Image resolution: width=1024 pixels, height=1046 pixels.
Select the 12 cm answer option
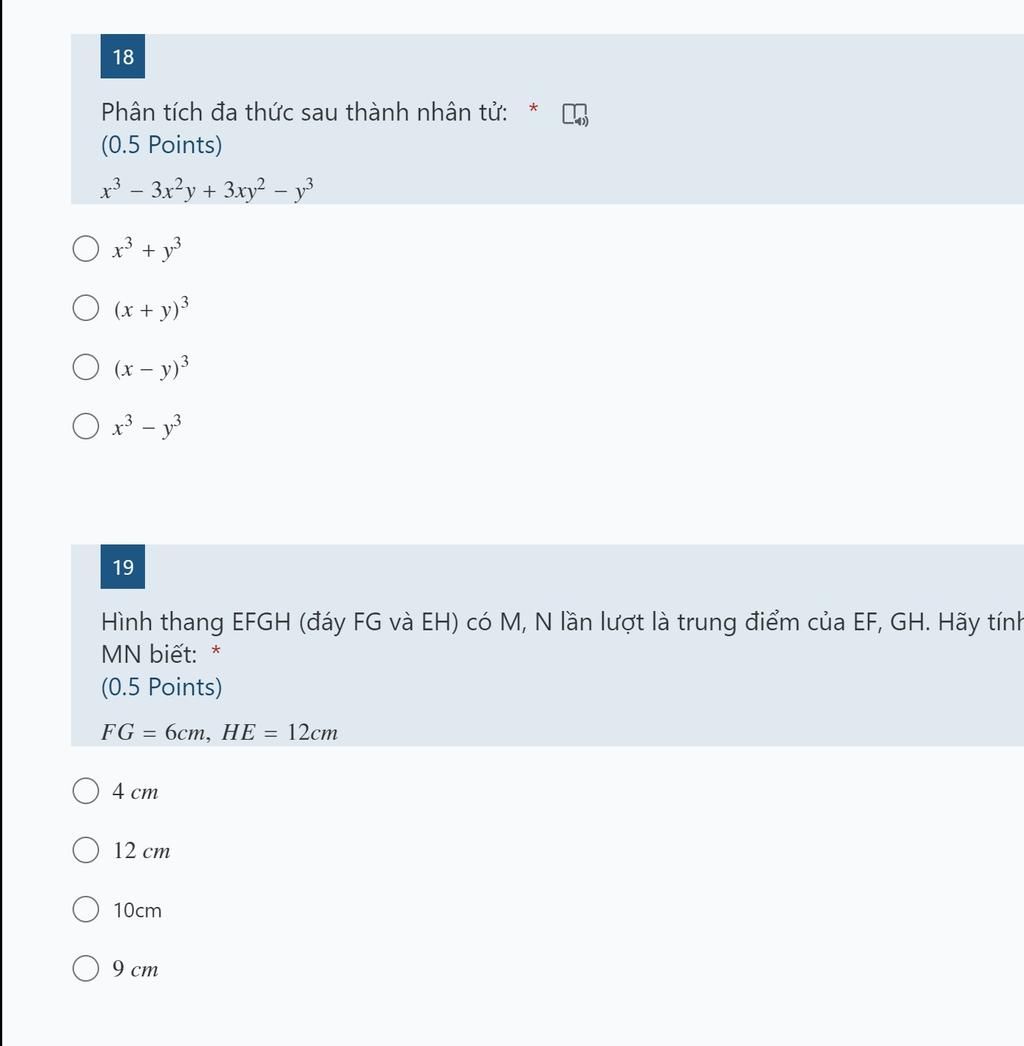86,851
